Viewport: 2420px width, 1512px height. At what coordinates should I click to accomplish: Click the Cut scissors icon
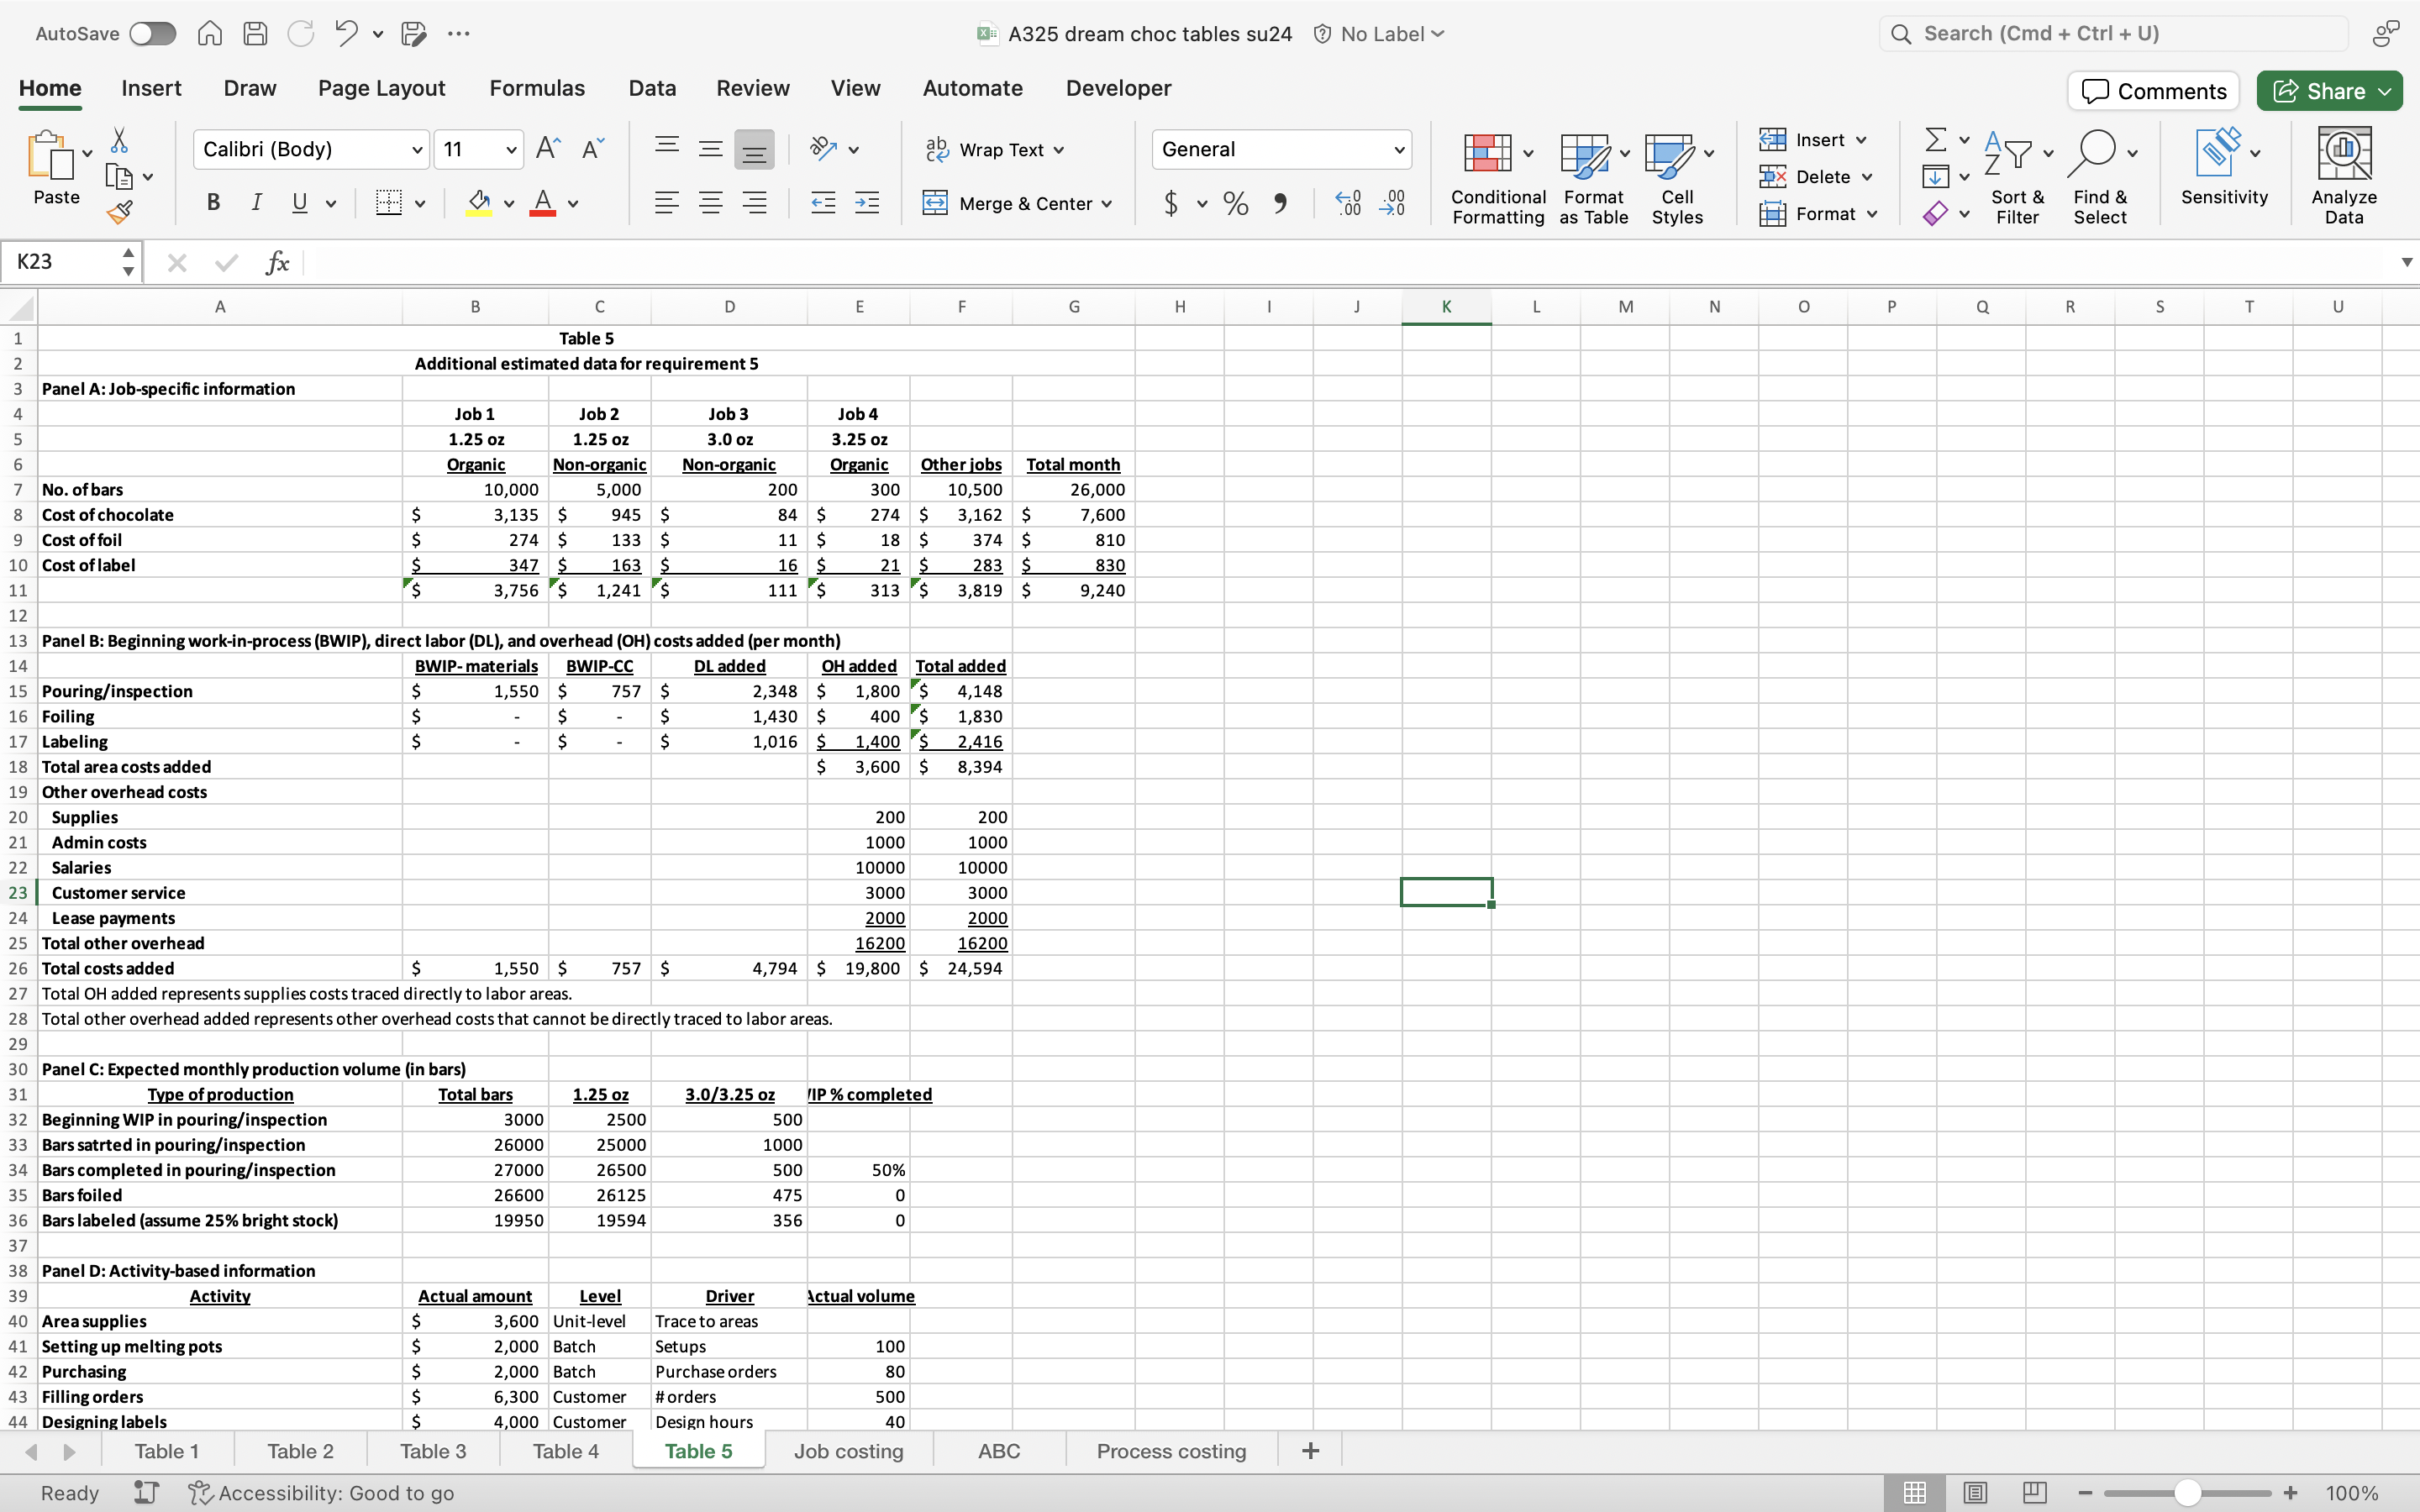(x=119, y=139)
